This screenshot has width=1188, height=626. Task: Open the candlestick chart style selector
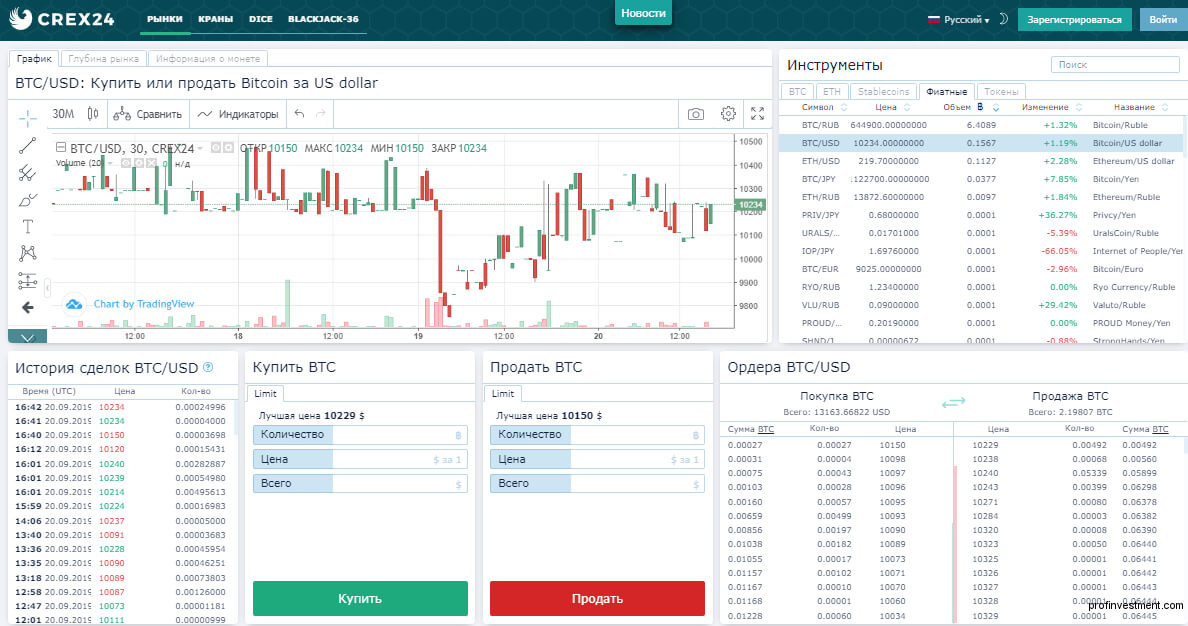tap(93, 114)
